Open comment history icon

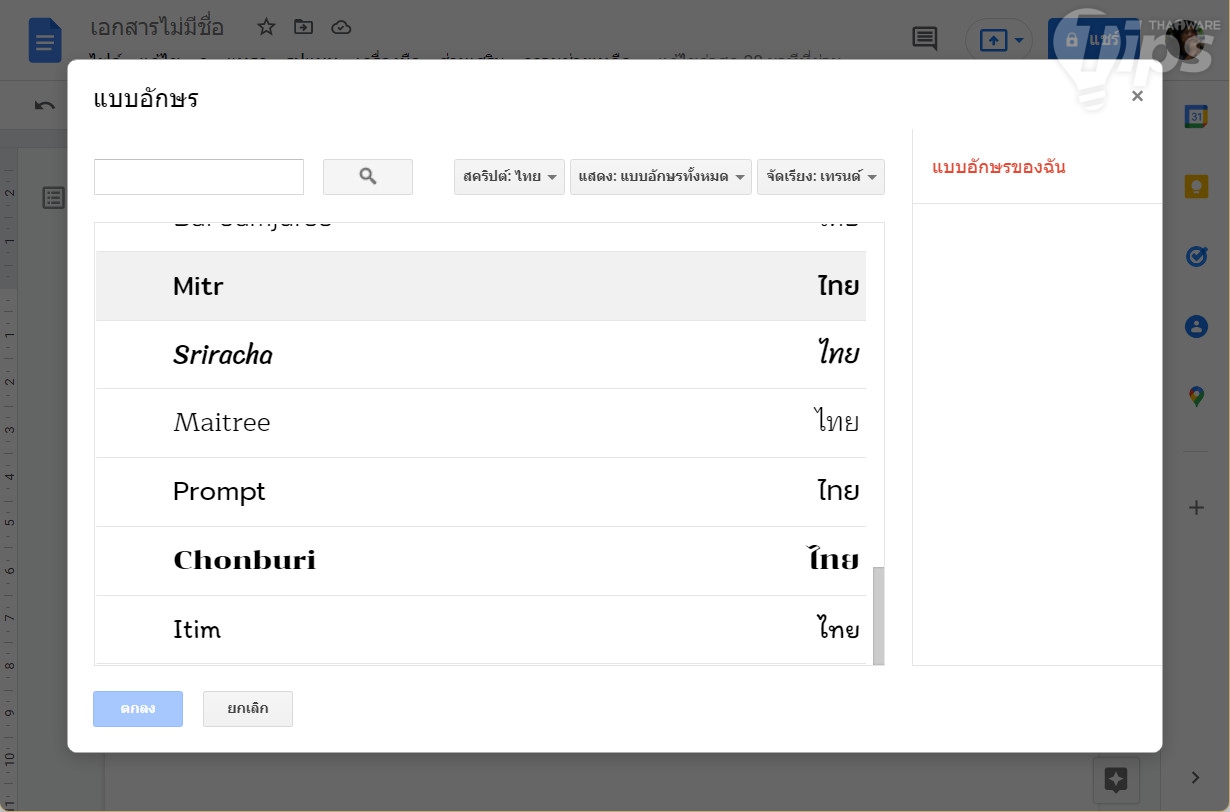(925, 39)
